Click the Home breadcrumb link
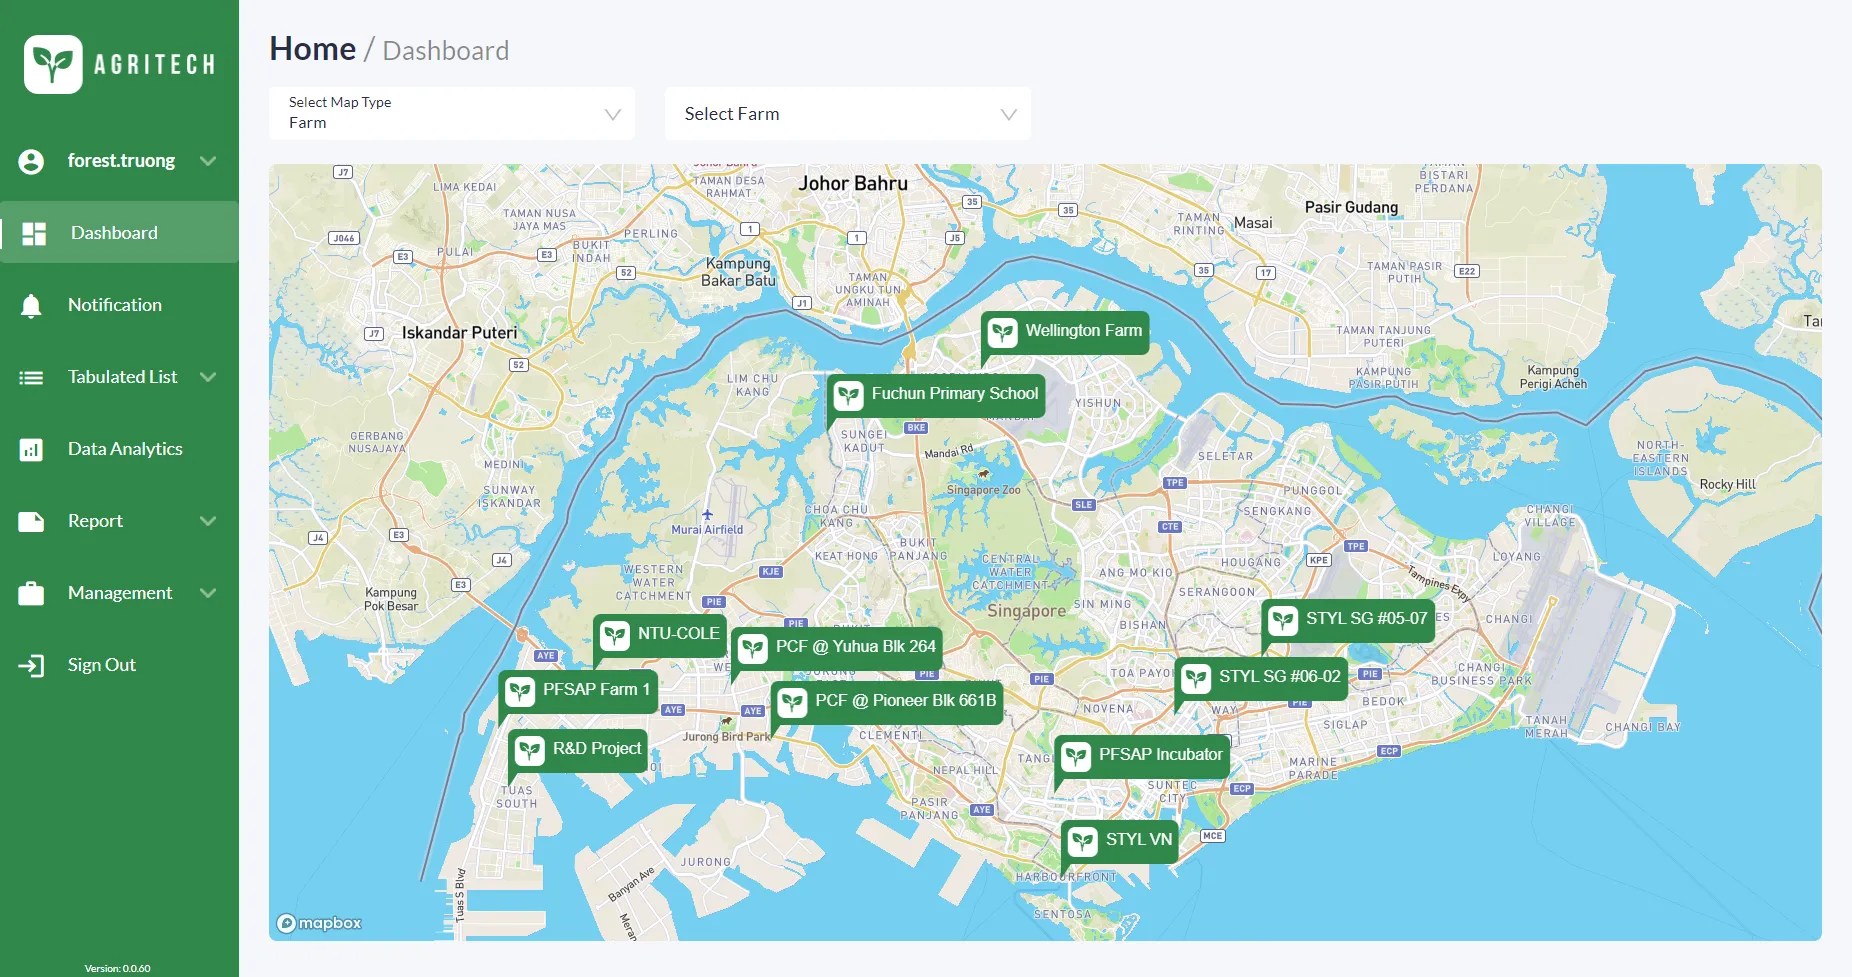This screenshot has height=977, width=1852. pos(312,49)
